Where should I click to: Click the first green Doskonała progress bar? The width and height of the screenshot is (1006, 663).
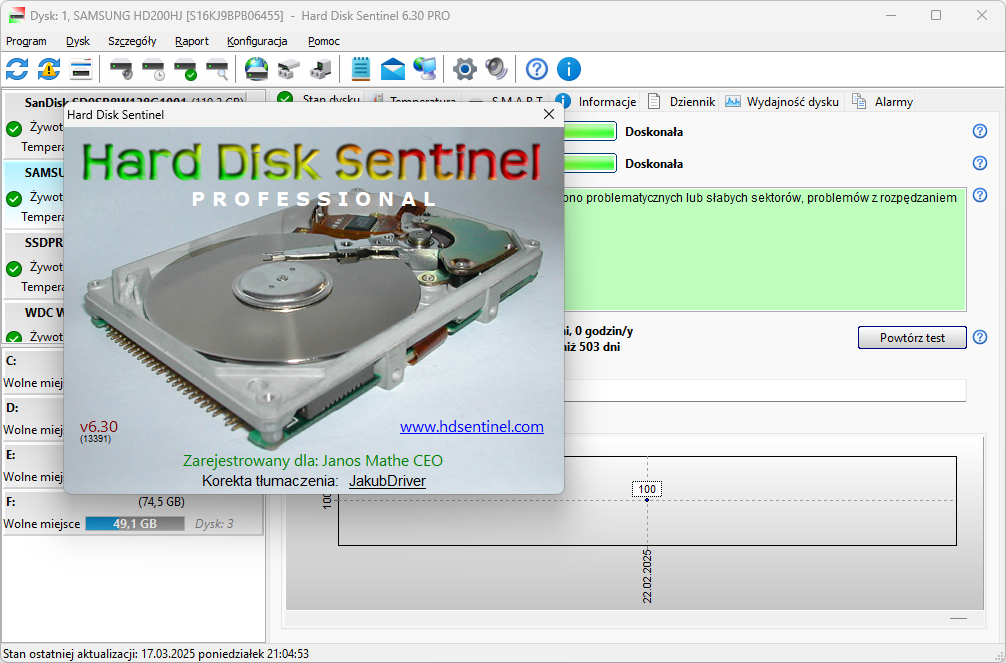click(x=590, y=132)
